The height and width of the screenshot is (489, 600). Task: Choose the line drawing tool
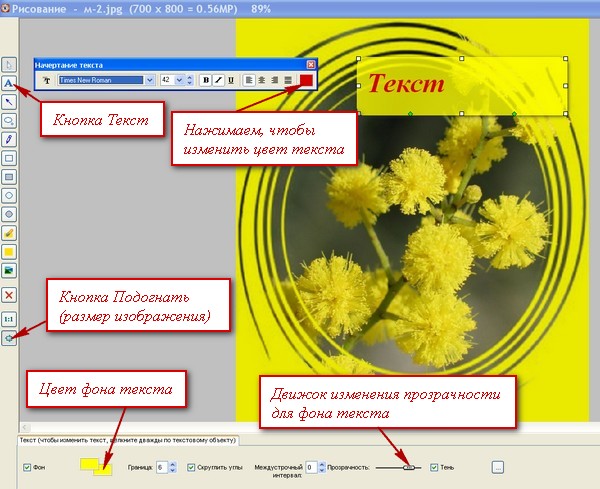tap(9, 102)
